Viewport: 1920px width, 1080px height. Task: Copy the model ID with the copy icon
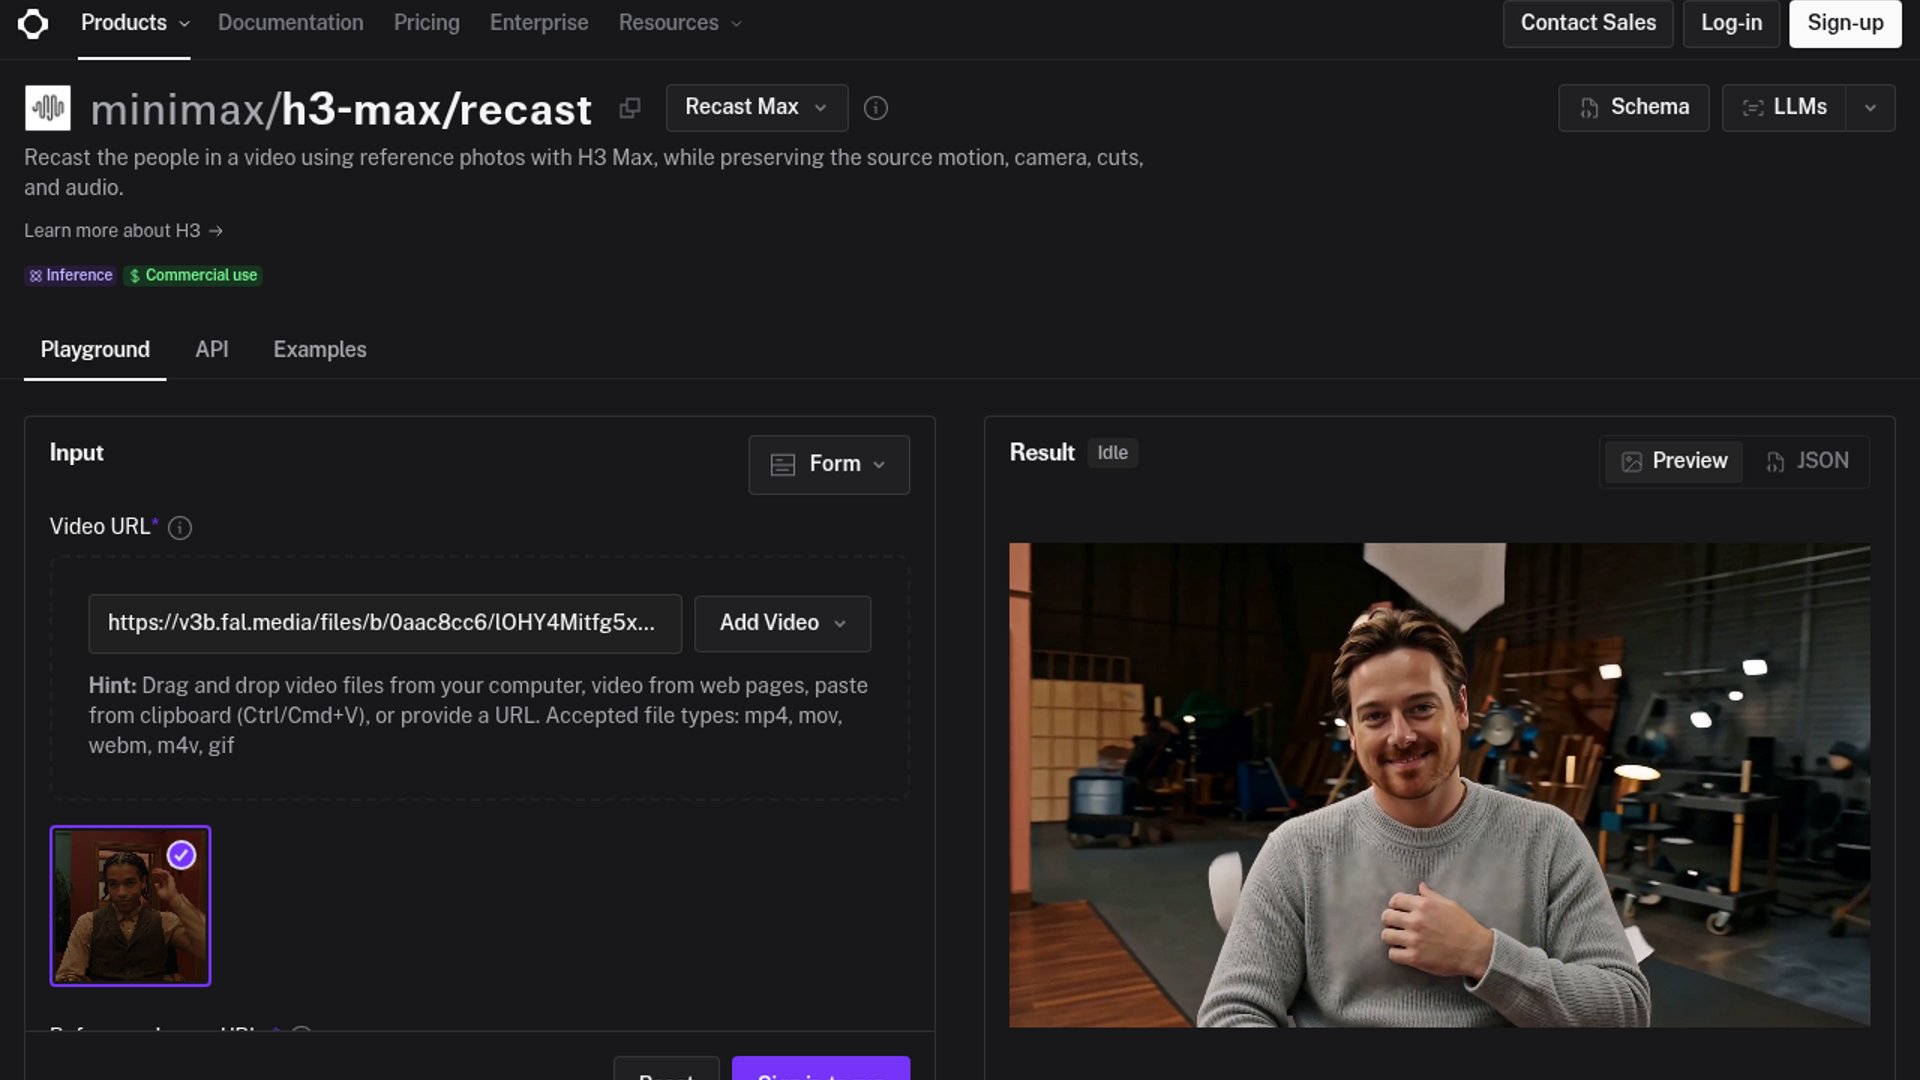click(629, 108)
